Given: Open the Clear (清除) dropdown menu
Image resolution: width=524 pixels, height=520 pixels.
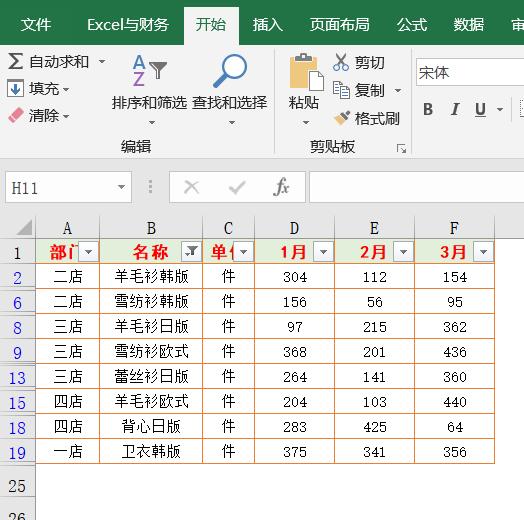Looking at the screenshot, I should click(66, 116).
